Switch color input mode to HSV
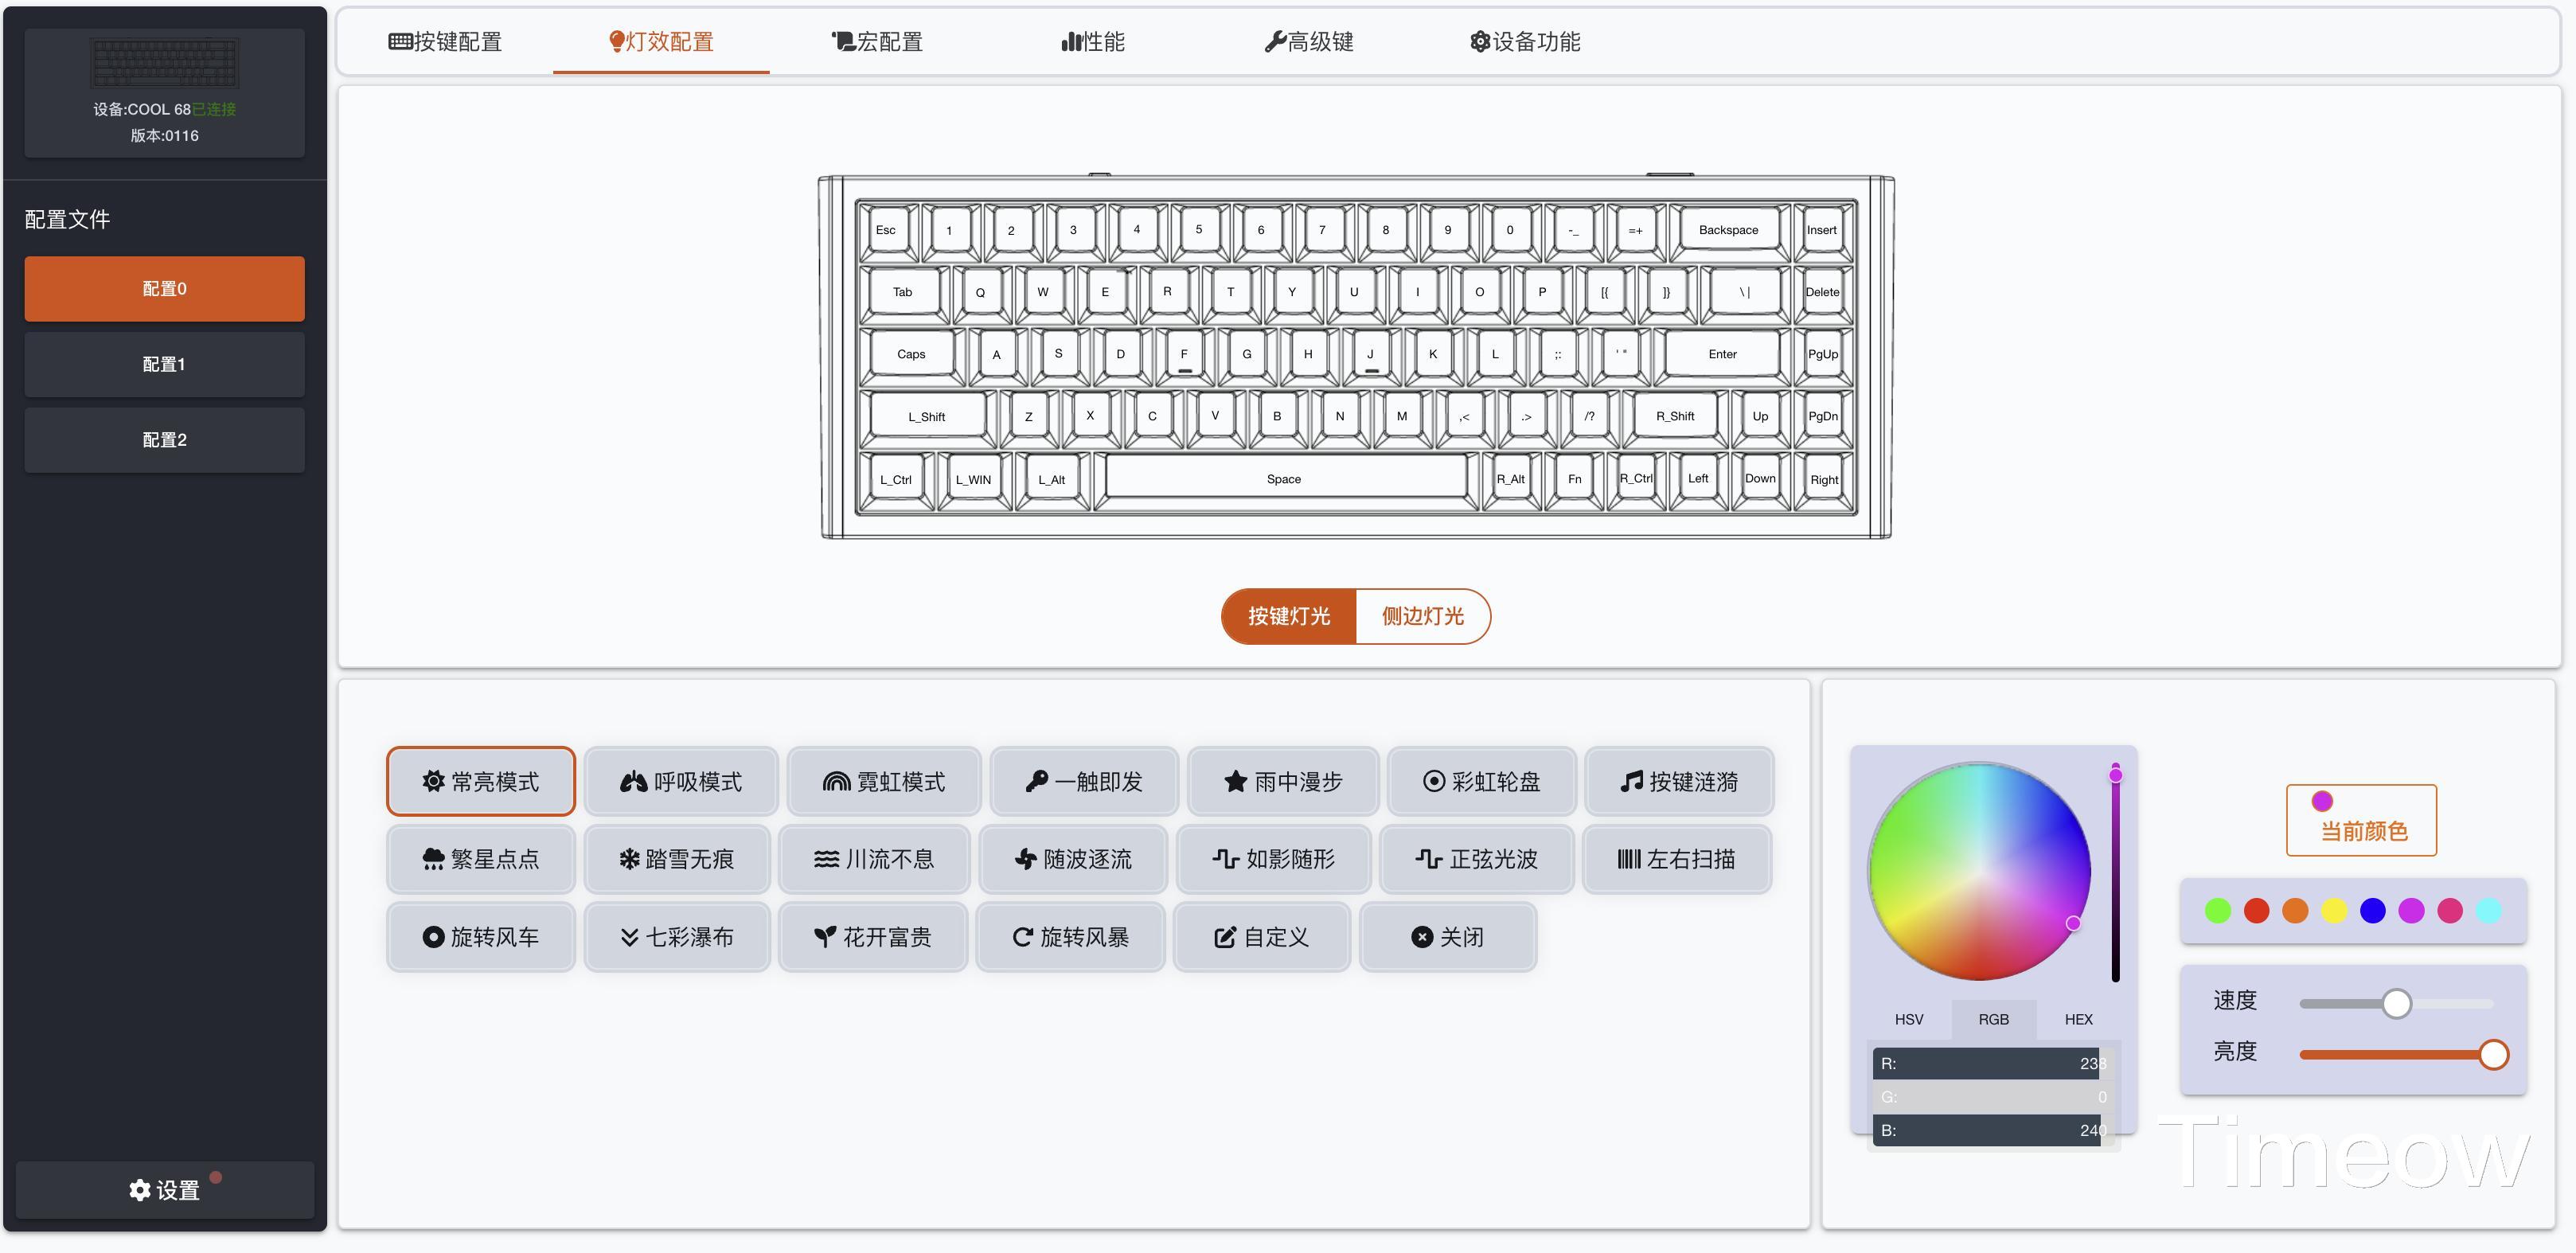 pyautogui.click(x=1908, y=1019)
